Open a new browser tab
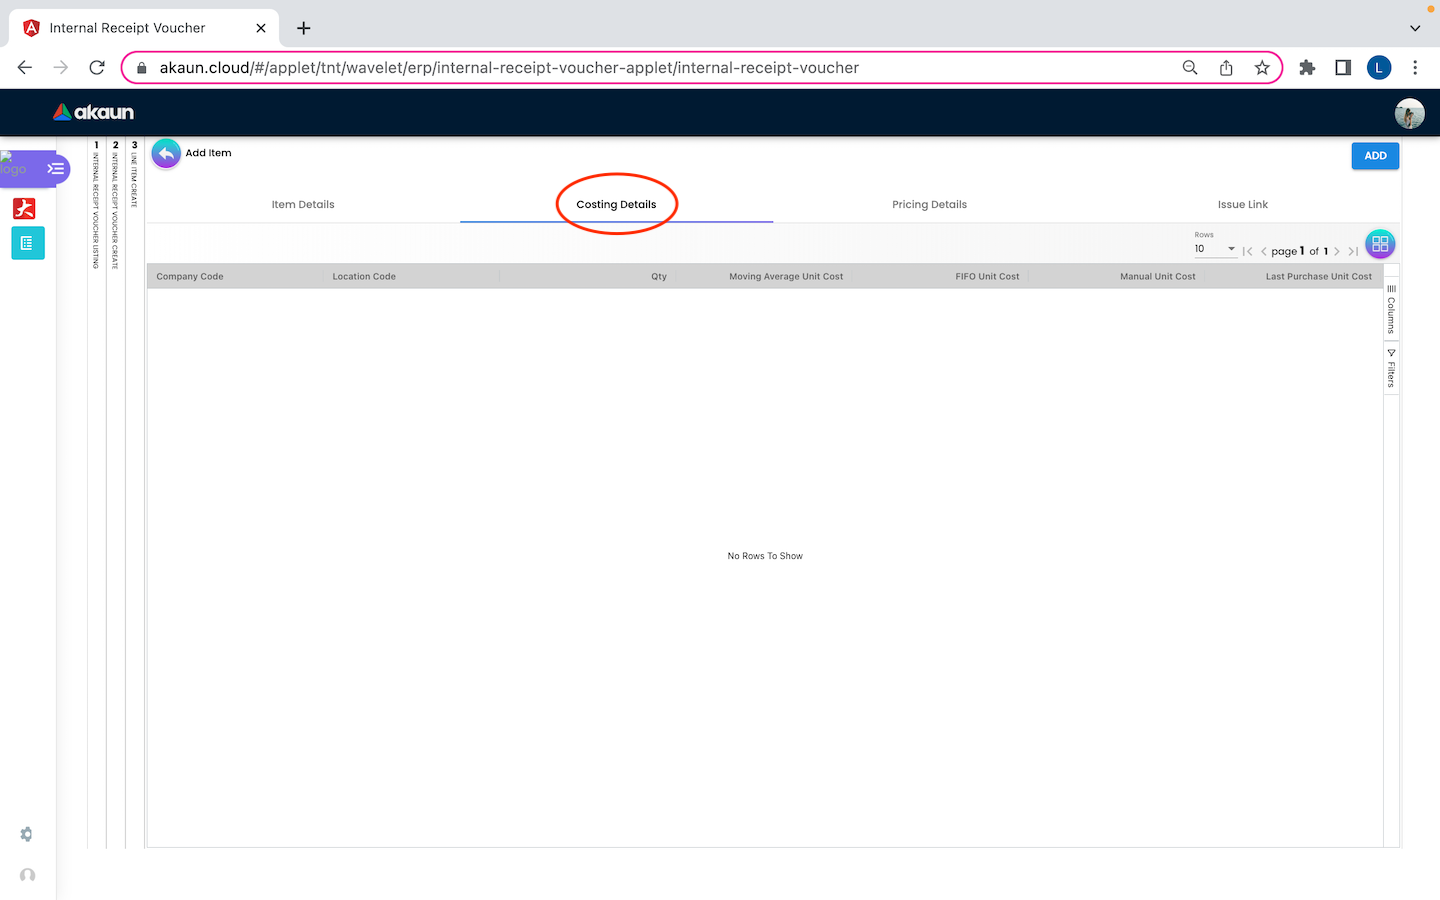 coord(304,28)
